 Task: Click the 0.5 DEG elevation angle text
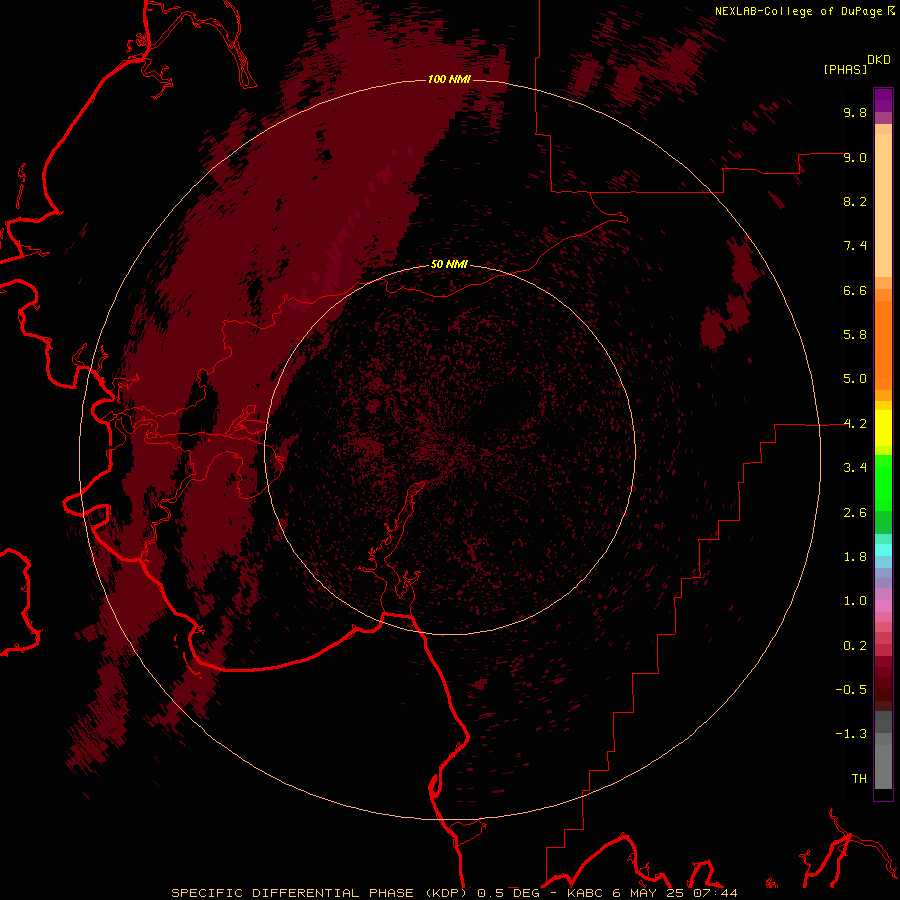click(508, 893)
